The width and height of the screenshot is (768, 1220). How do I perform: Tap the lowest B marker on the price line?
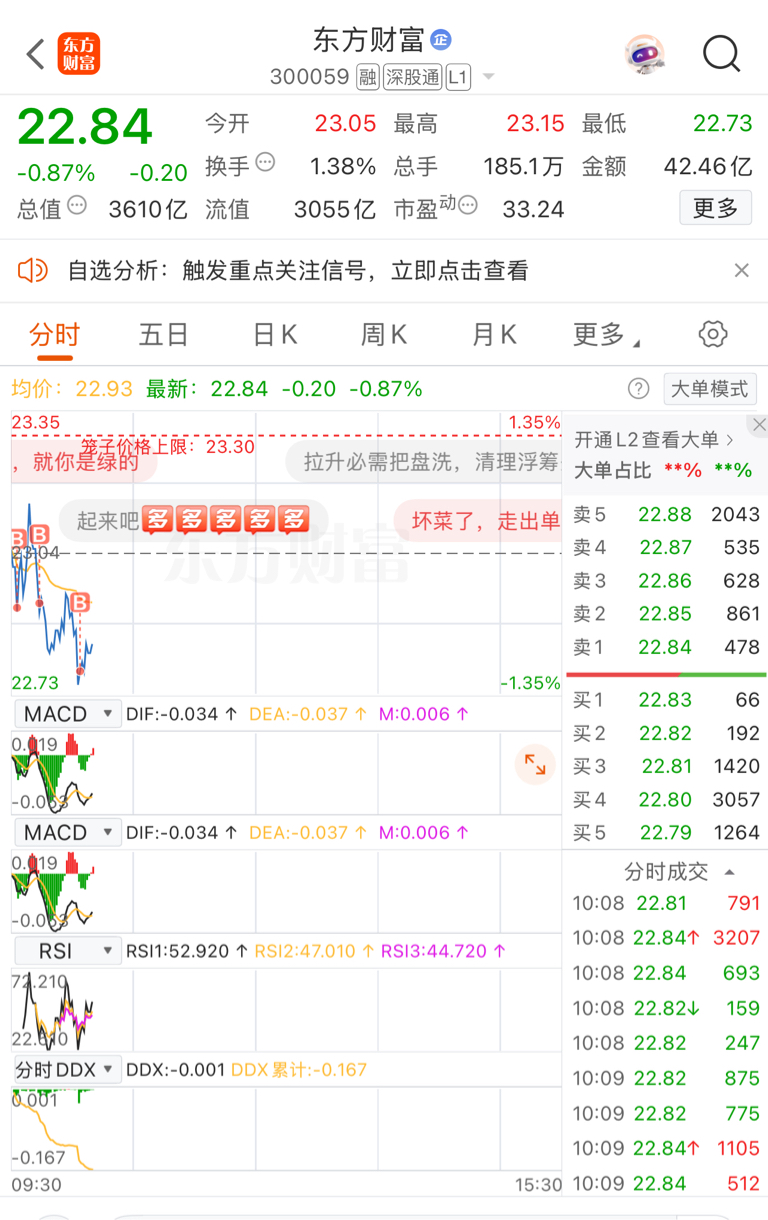[x=81, y=603]
